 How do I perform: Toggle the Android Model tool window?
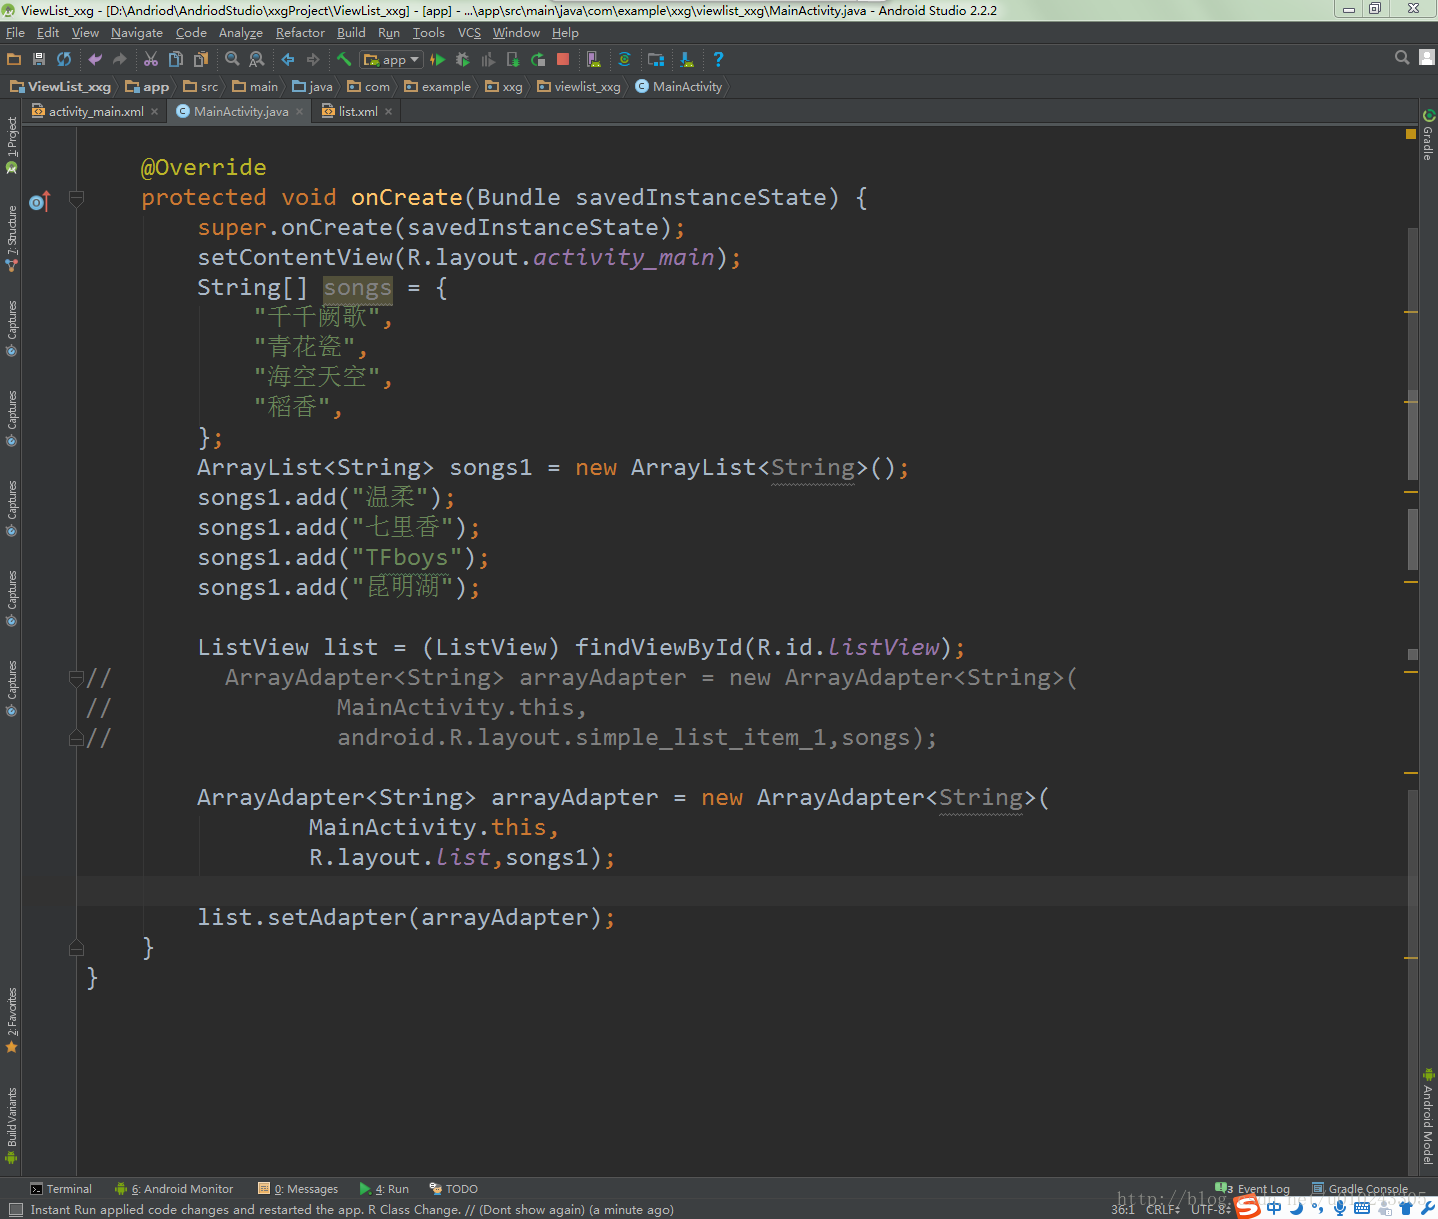point(1428,1117)
